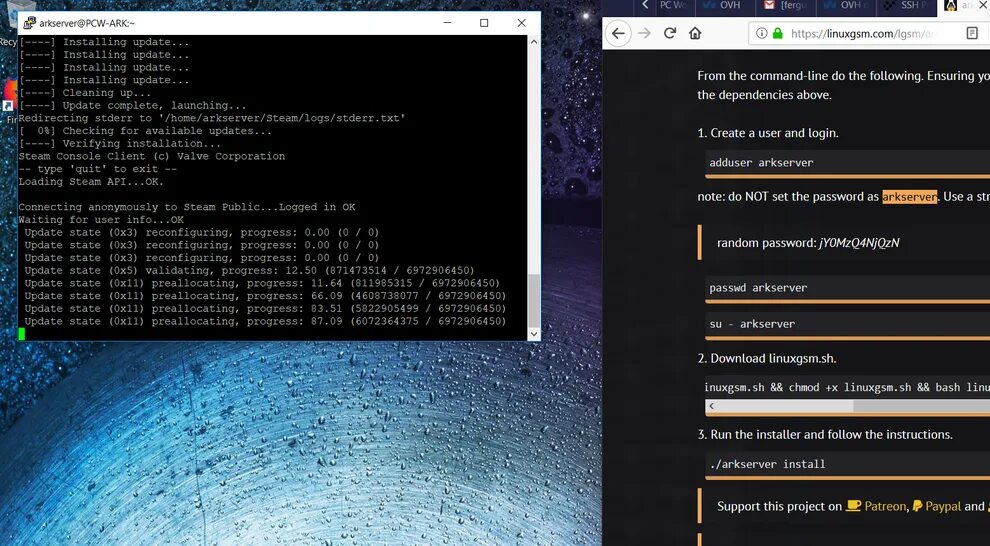The width and height of the screenshot is (990, 546).
Task: Close the active arkserver browser tab
Action: tap(984, 5)
